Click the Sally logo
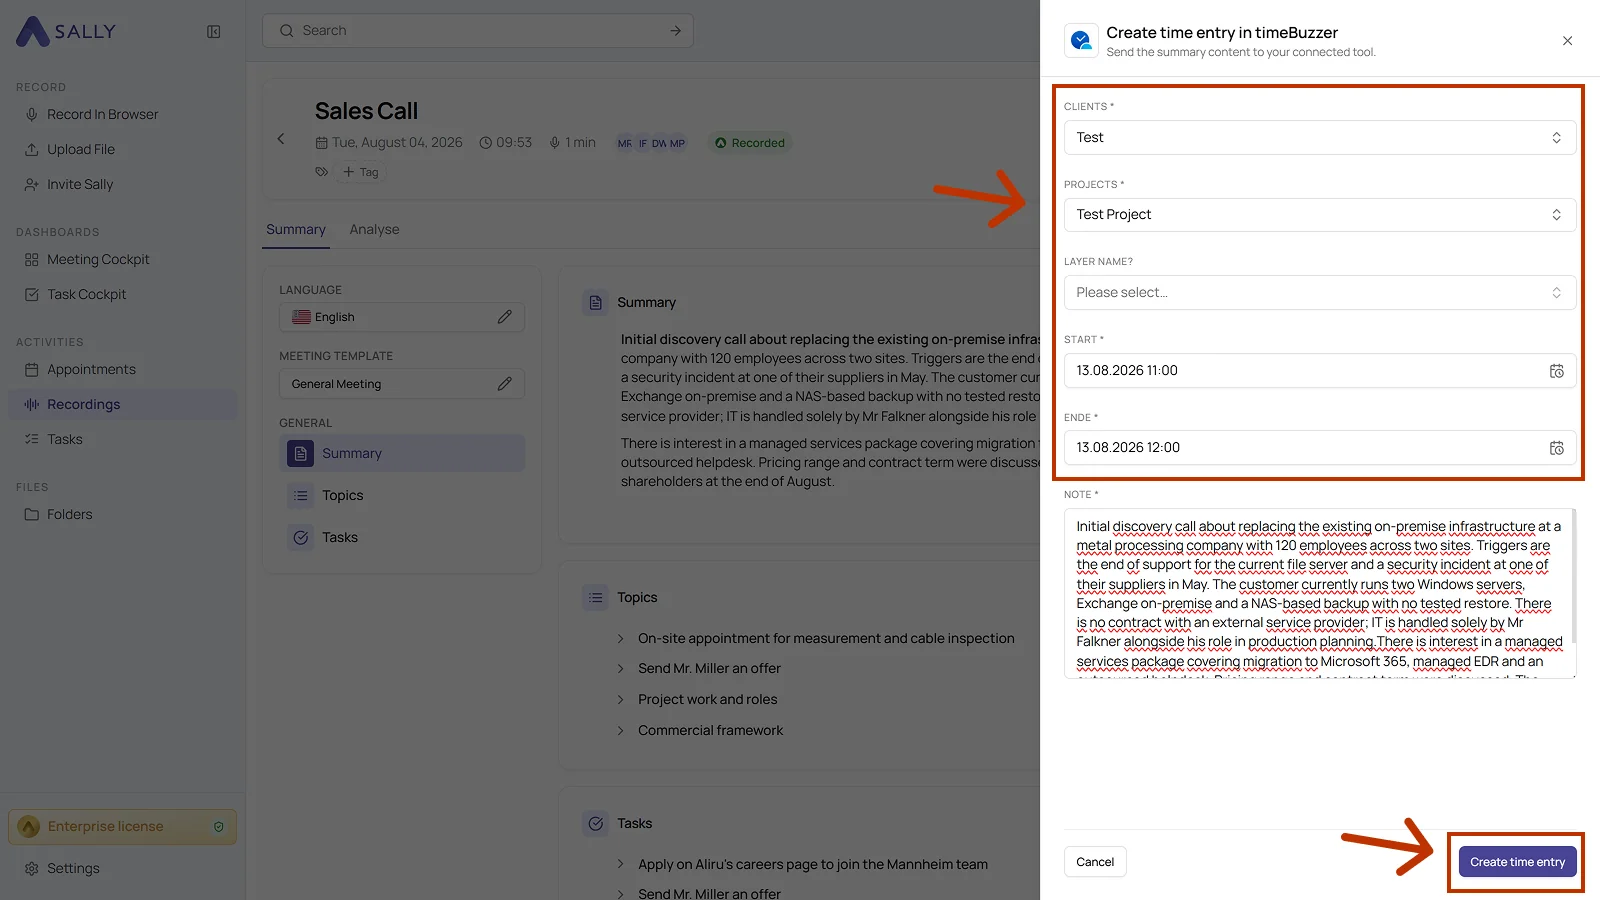This screenshot has height=900, width=1600. [x=66, y=31]
